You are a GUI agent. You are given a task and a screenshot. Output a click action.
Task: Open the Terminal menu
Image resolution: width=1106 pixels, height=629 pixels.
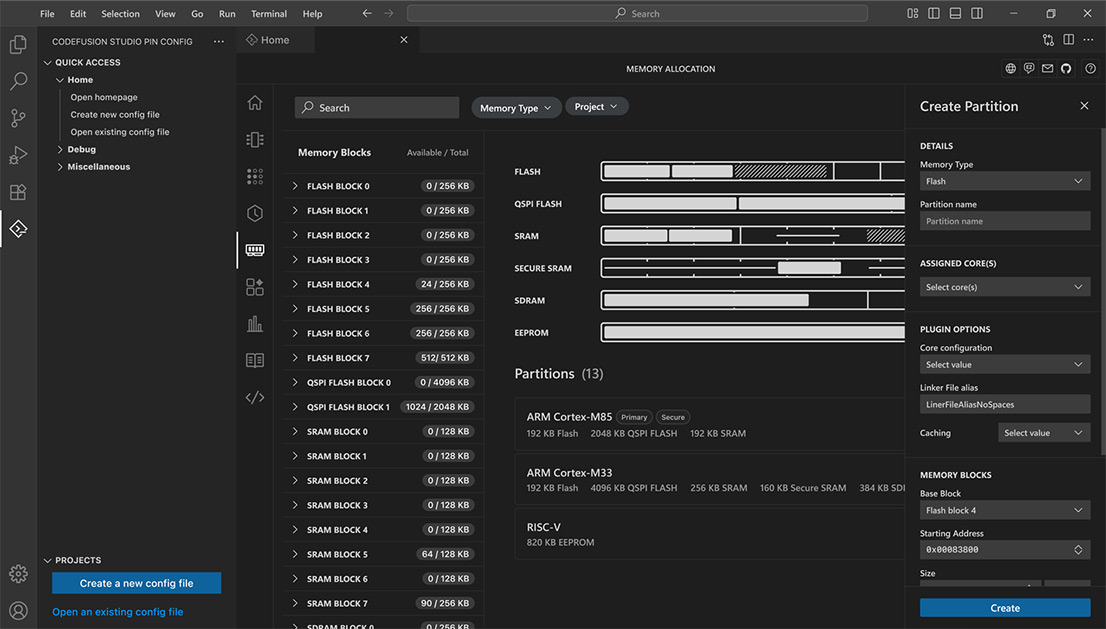pos(268,13)
